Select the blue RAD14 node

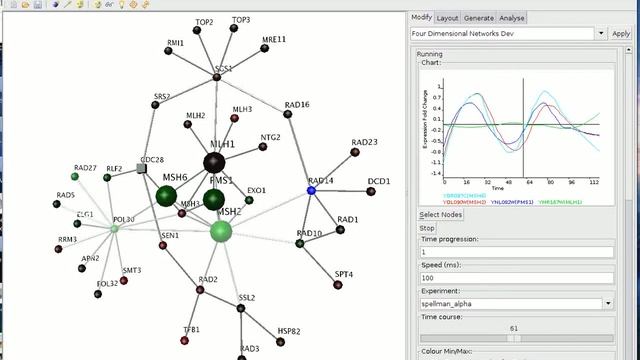pyautogui.click(x=311, y=190)
